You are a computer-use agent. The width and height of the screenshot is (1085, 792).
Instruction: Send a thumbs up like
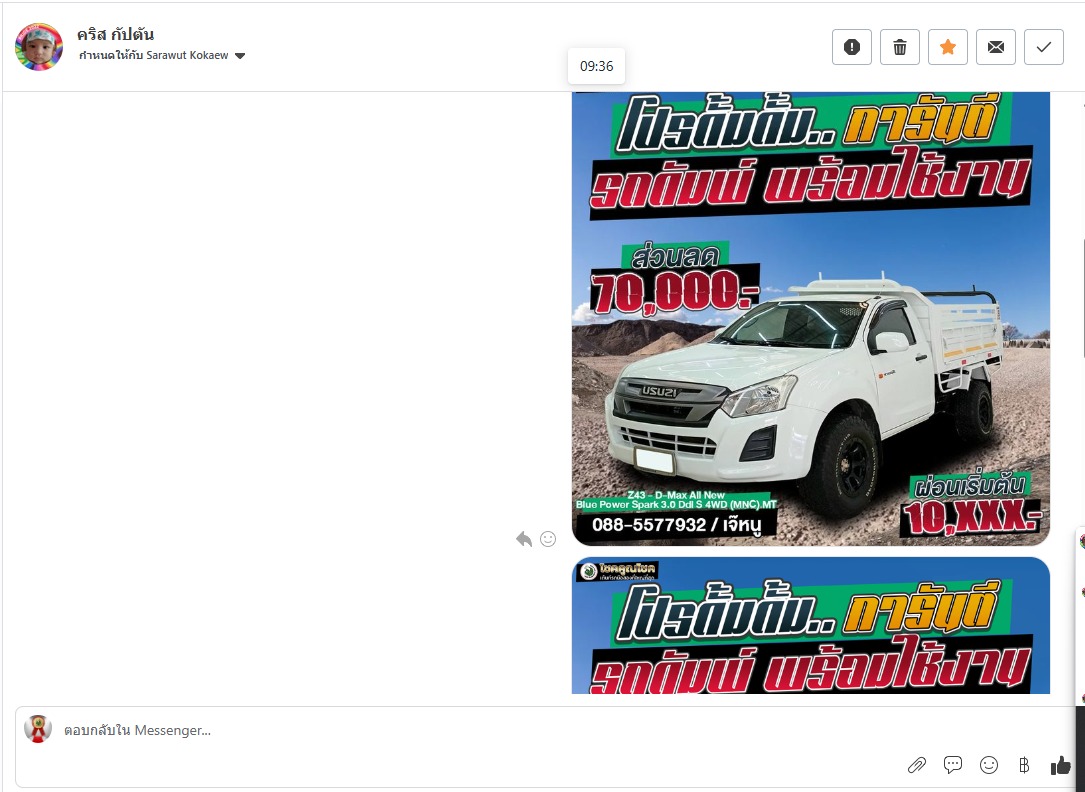[x=1060, y=765]
